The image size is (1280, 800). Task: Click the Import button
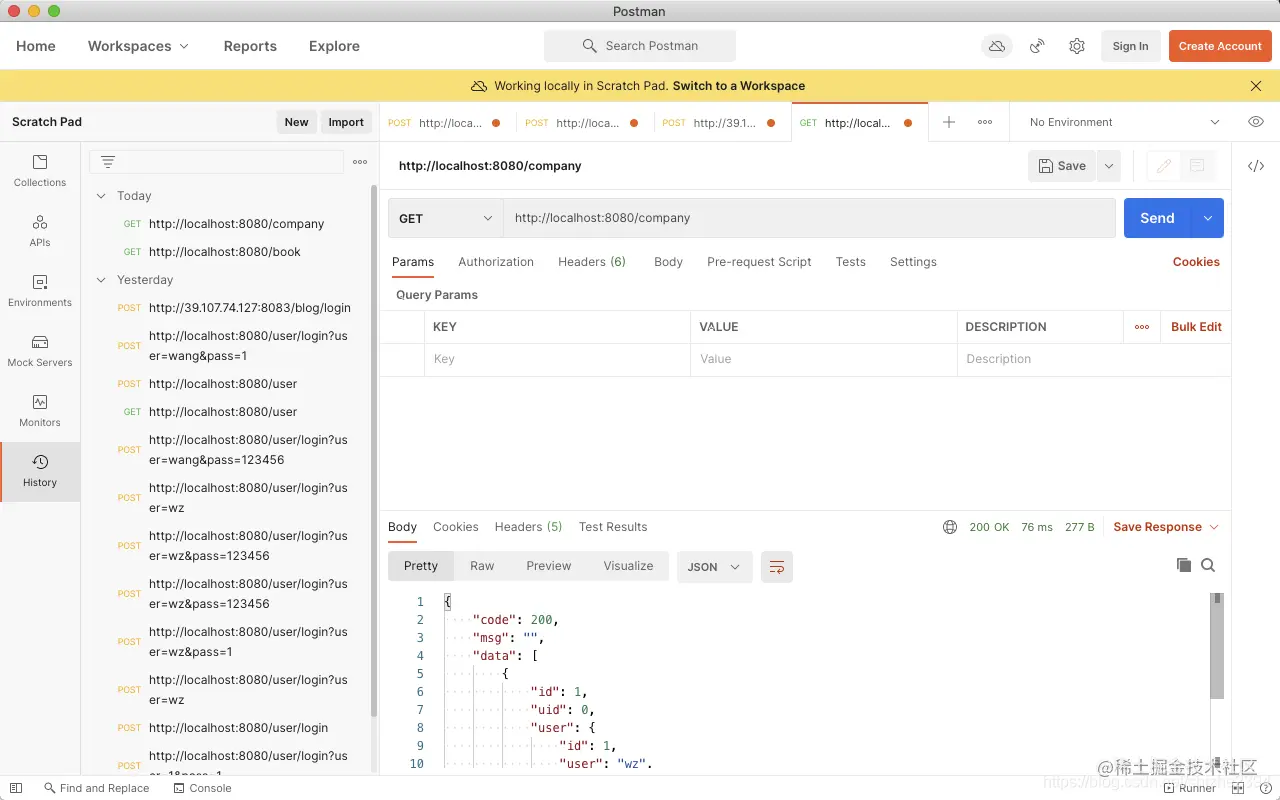tap(346, 122)
